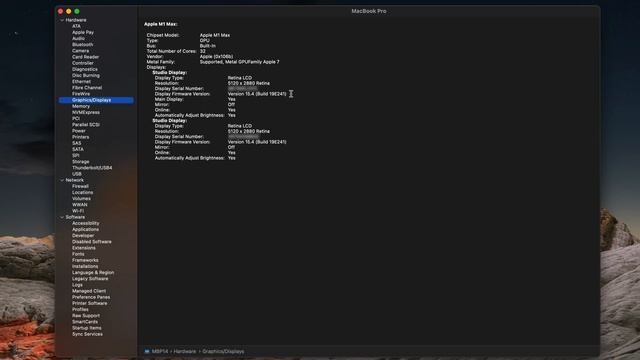Open Locations under Network
The width and height of the screenshot is (640, 360).
point(82,192)
